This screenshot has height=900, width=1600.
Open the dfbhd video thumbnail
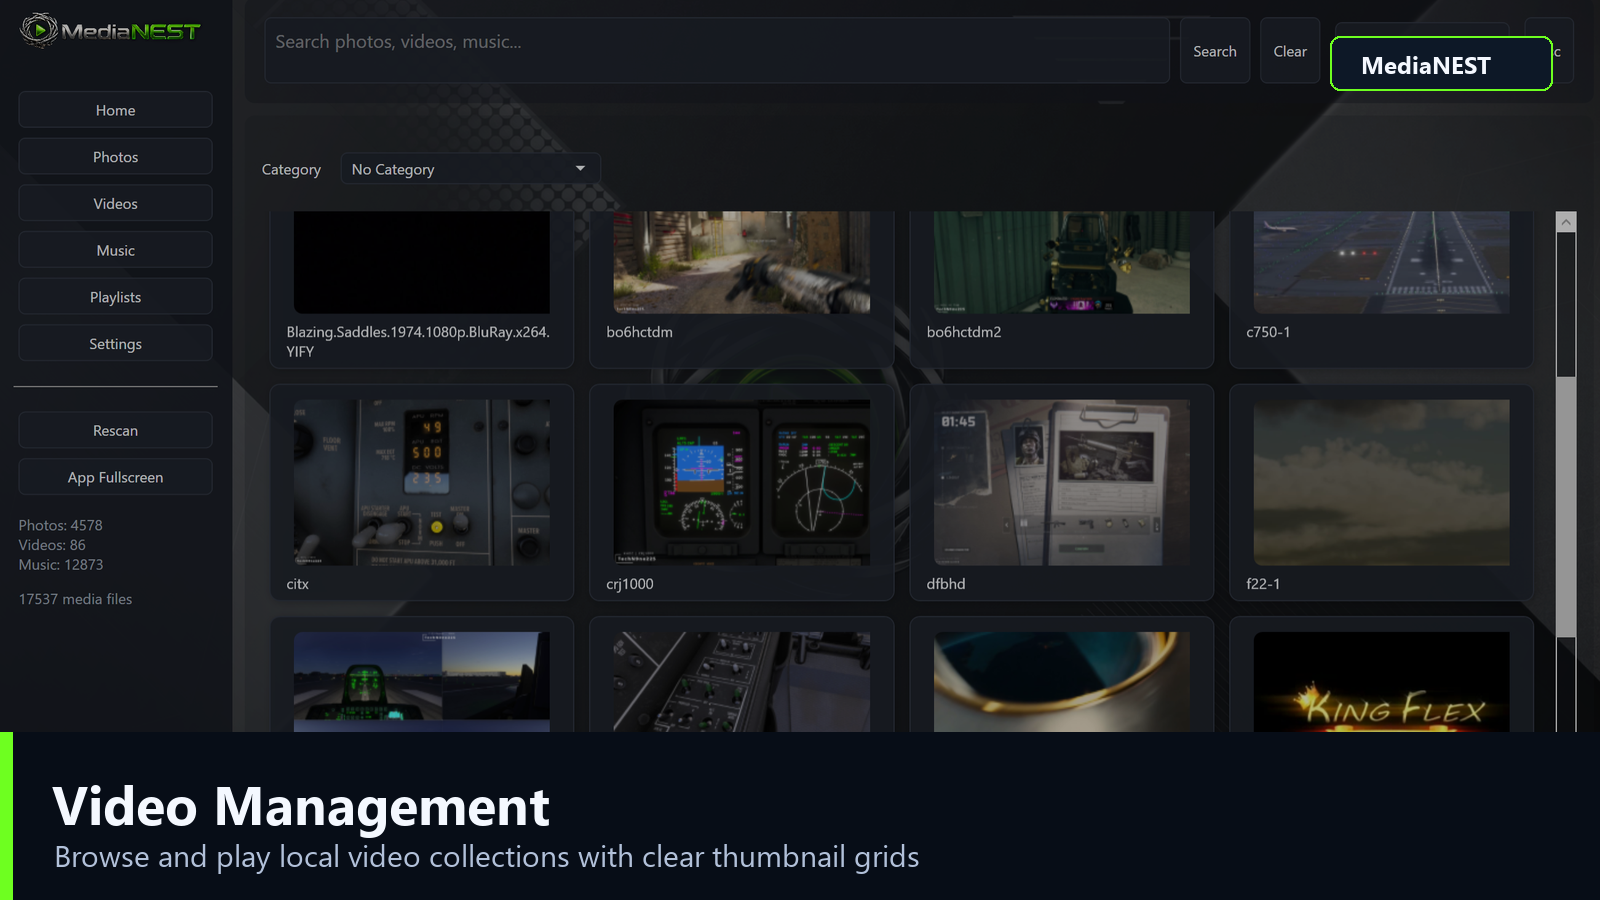[1061, 483]
